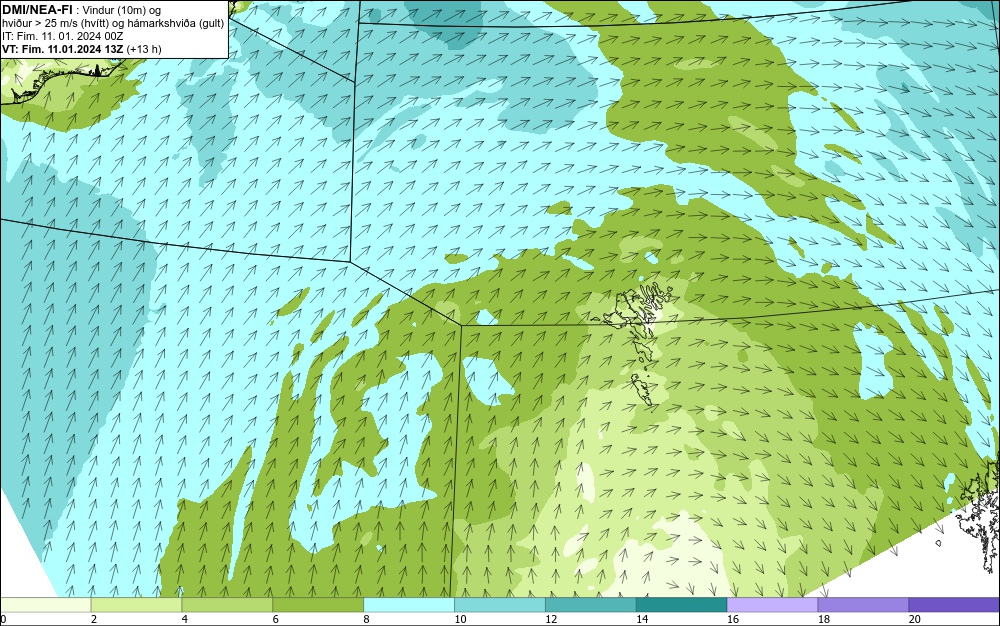Click the yellow-green 2–4 m/s legend swatch
Viewport: 1000px width, 626px height.
[x=136, y=604]
